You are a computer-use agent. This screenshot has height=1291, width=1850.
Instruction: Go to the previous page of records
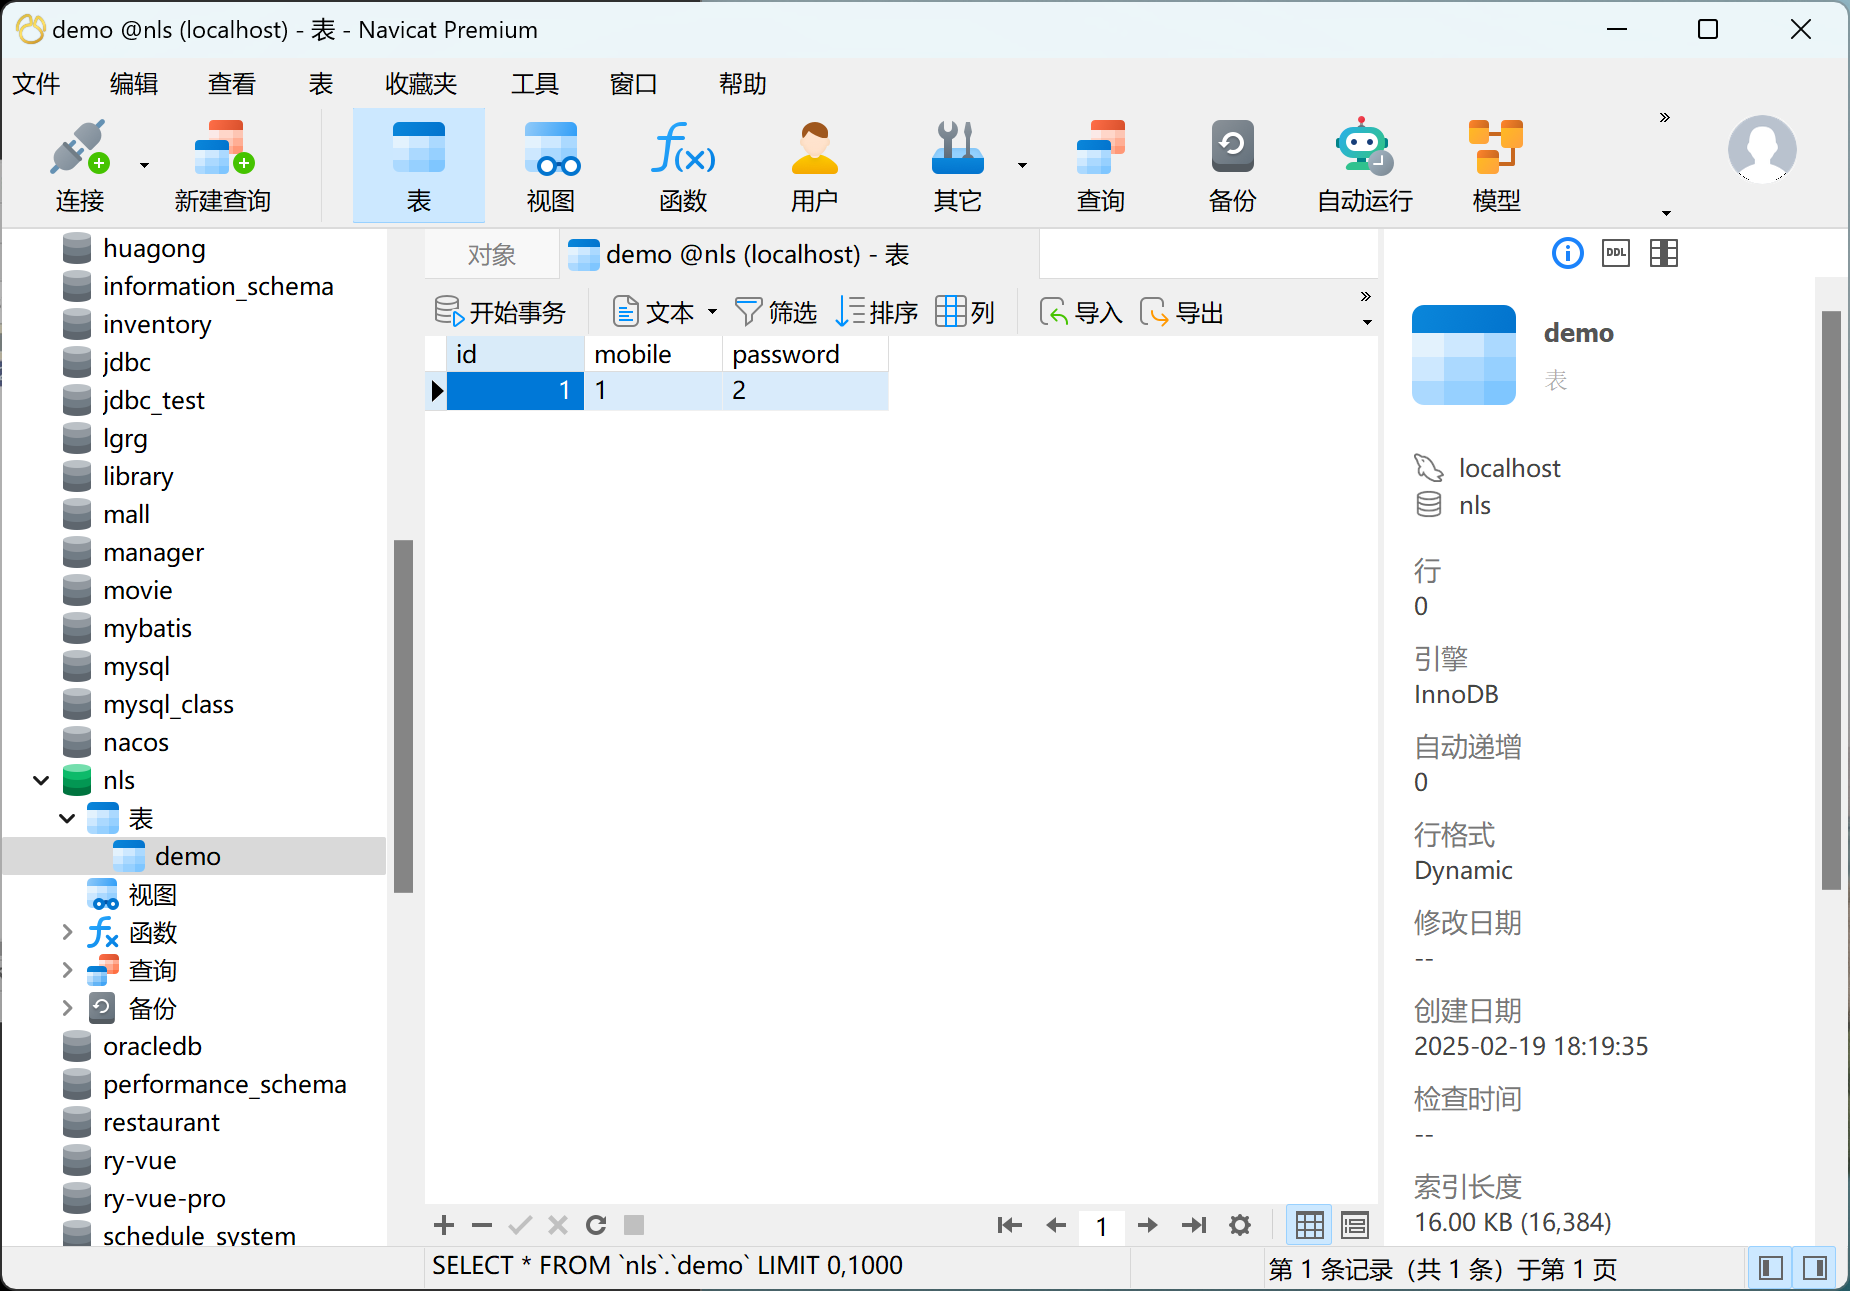1056,1225
